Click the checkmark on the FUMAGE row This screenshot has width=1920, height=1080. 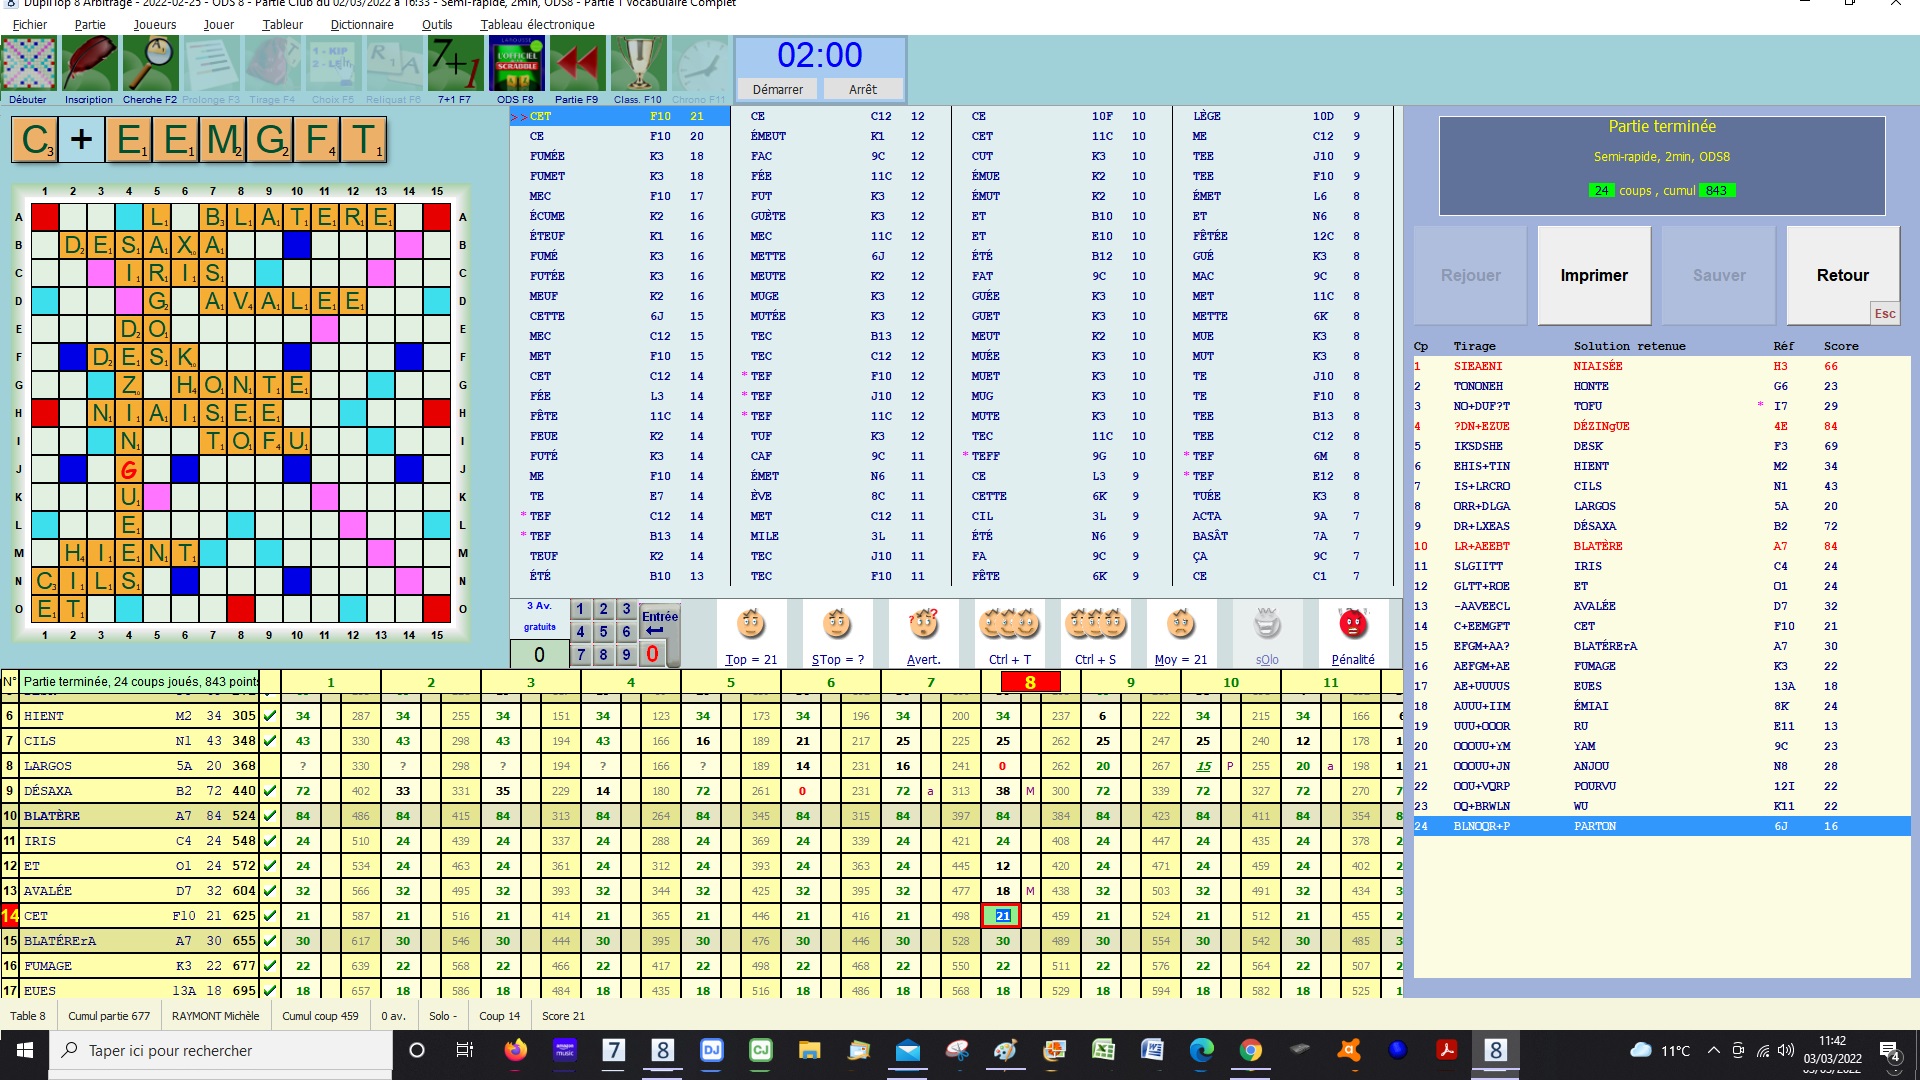(x=270, y=966)
